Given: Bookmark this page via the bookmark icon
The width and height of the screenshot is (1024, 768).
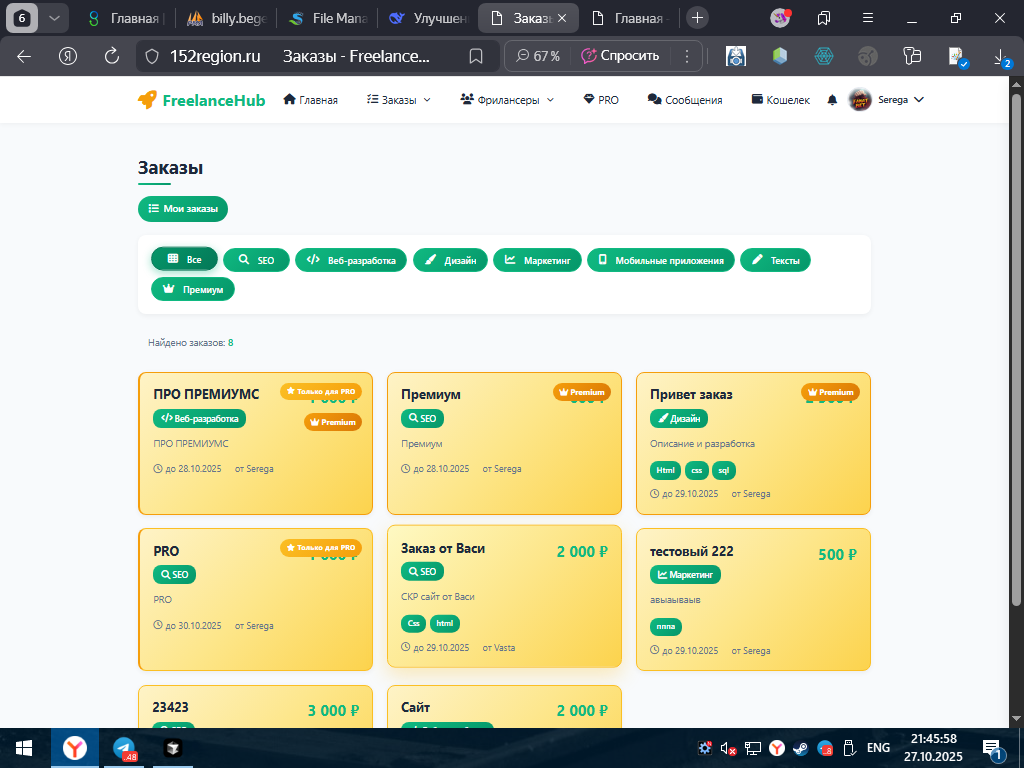Looking at the screenshot, I should tap(476, 56).
